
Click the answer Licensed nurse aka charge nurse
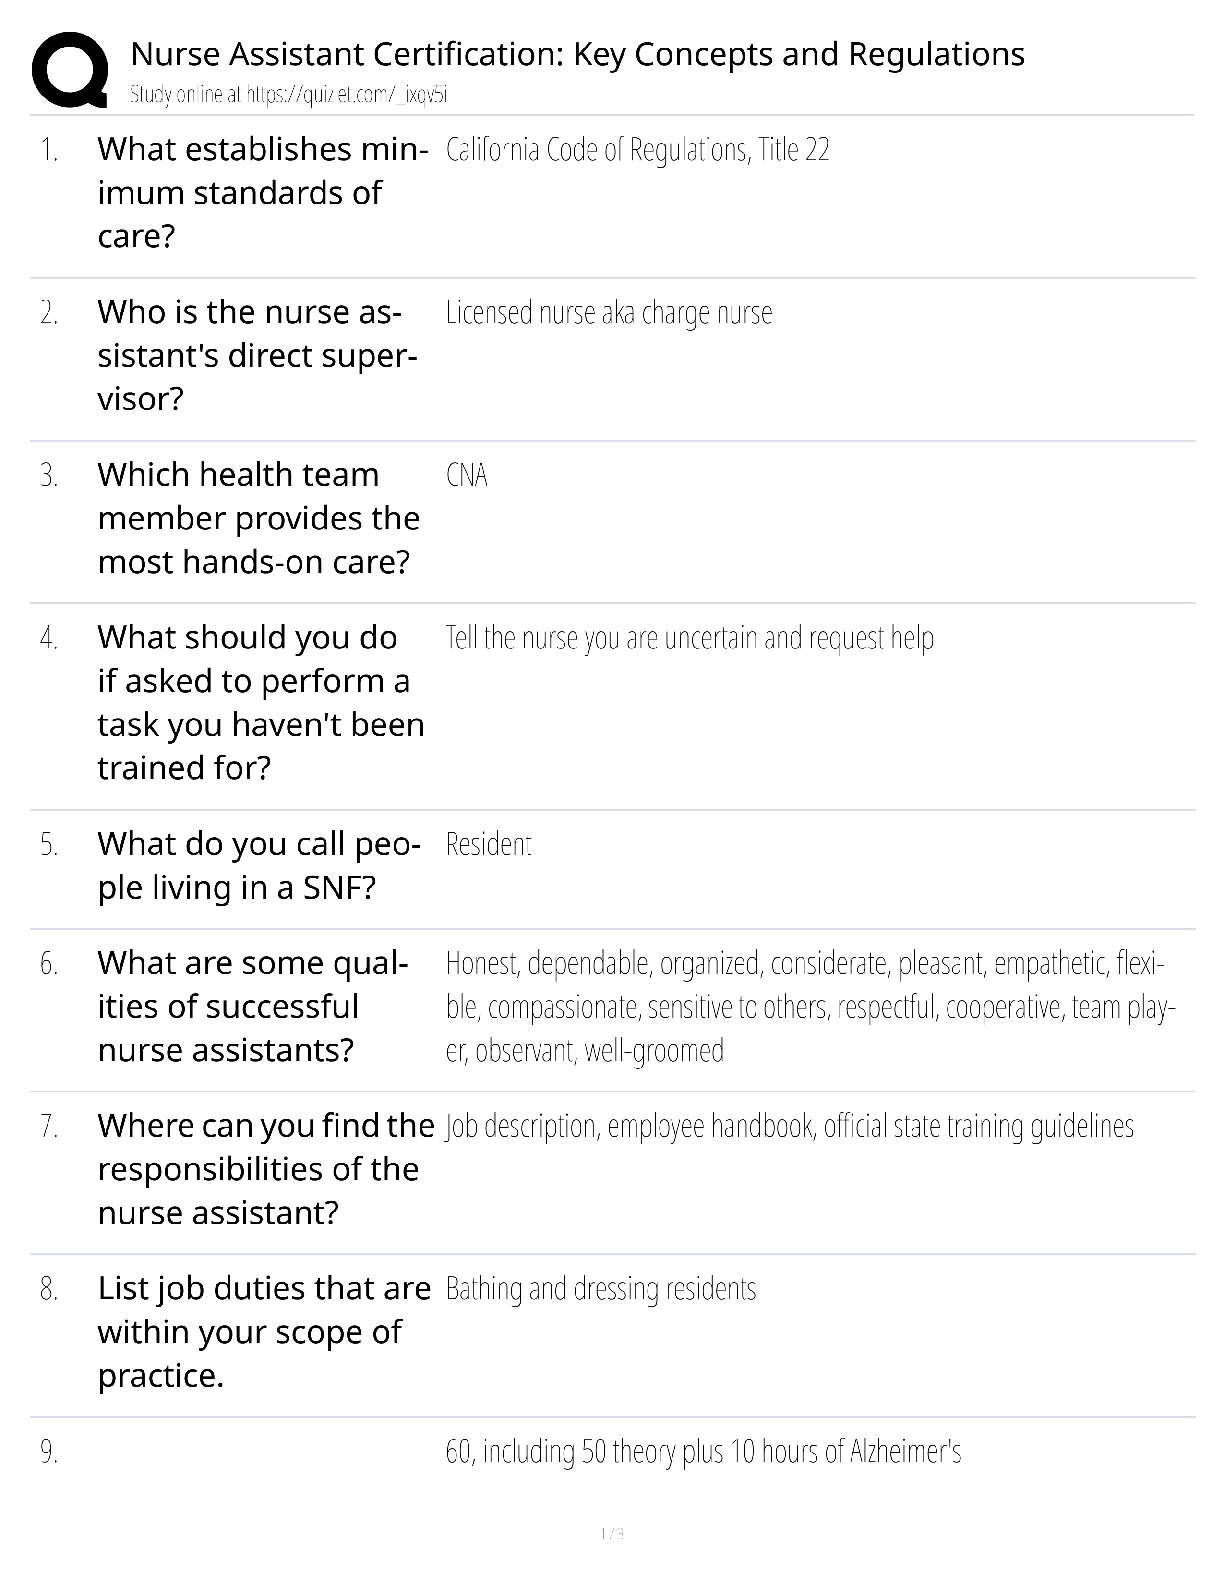click(x=609, y=313)
